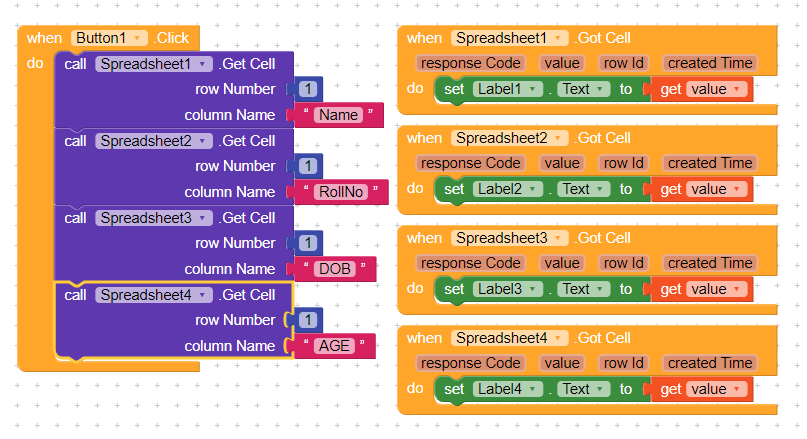Viewport: 807px width, 439px height.
Task: Open Spreadsheet2 dropdown in Got Cell event
Action: coord(510,138)
